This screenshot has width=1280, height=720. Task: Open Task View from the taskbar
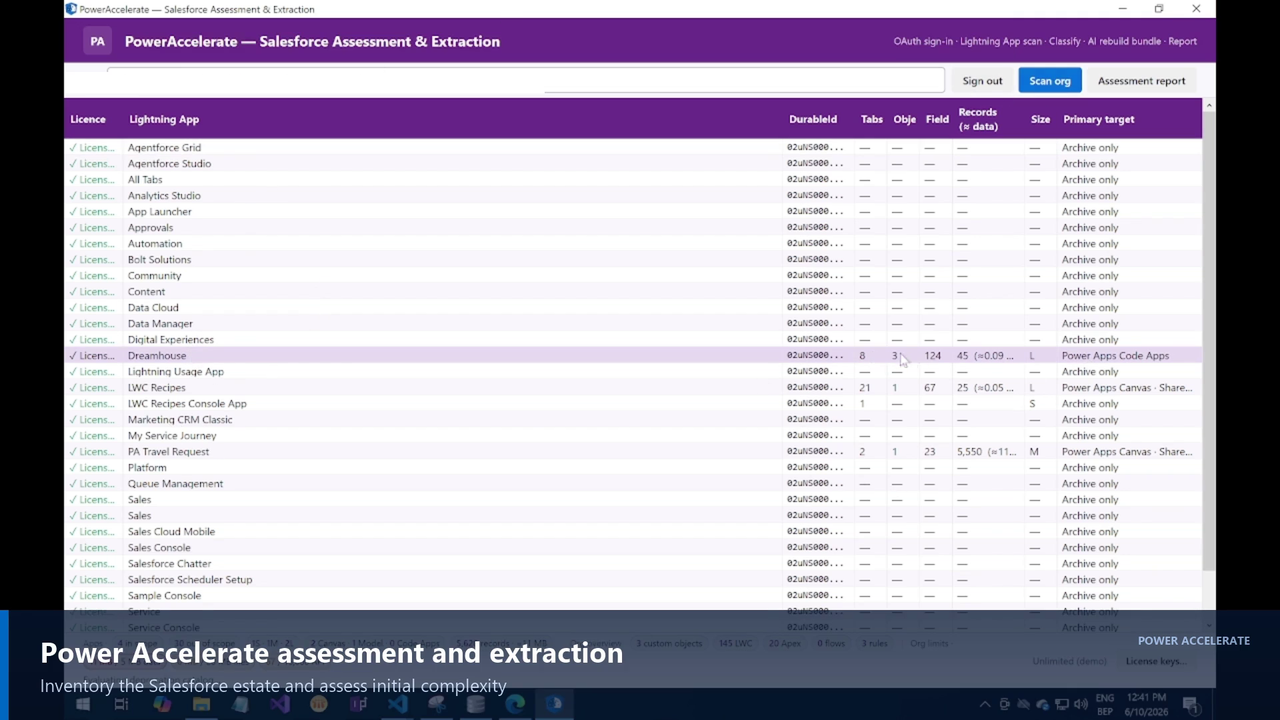121,704
